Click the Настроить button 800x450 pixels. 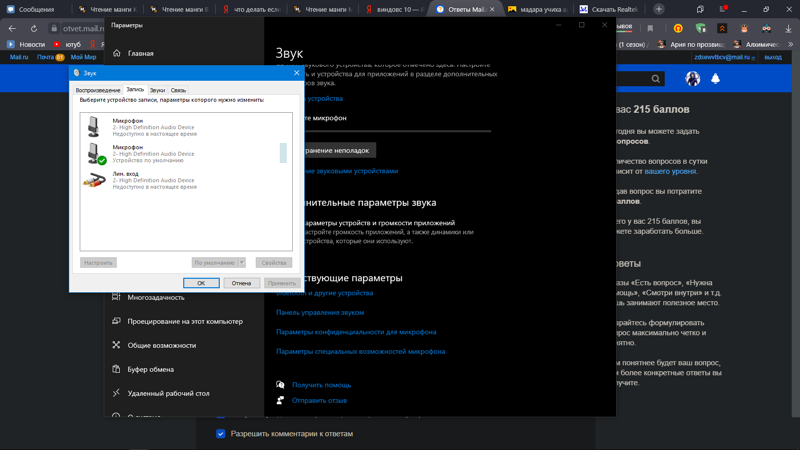pos(98,262)
